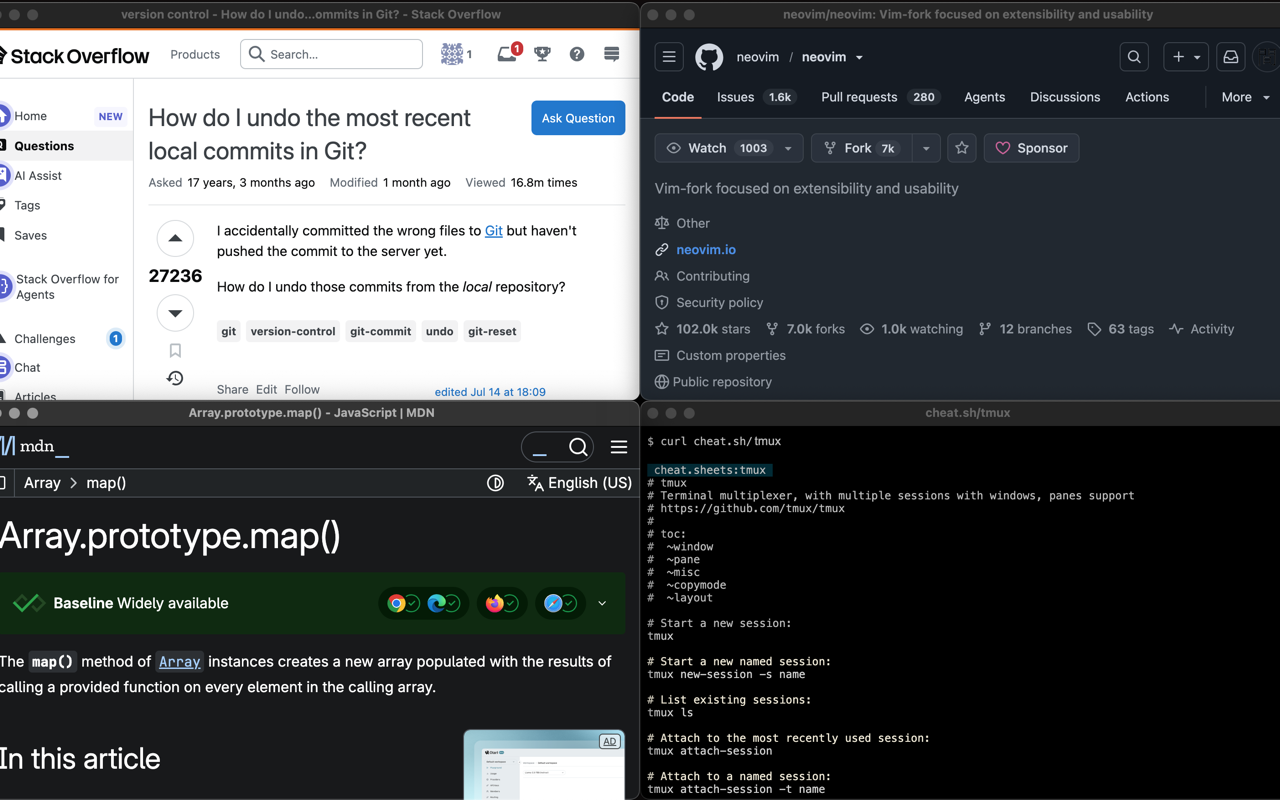Open Stack Overflow achievements trophy icon
Image resolution: width=1280 pixels, height=800 pixels.
point(542,54)
